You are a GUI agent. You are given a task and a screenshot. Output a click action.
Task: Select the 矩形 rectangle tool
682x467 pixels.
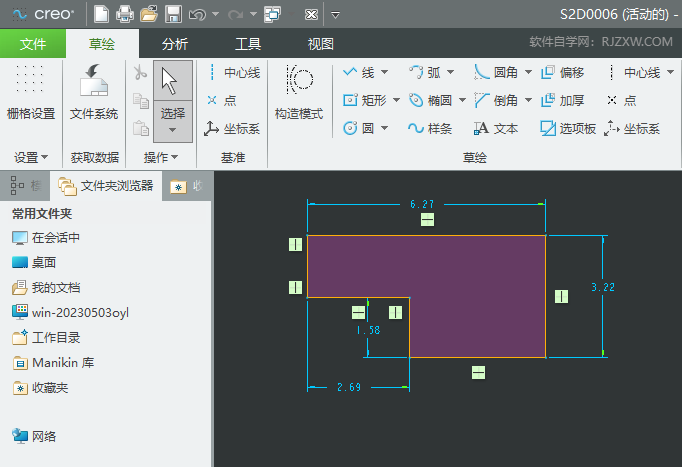(364, 101)
